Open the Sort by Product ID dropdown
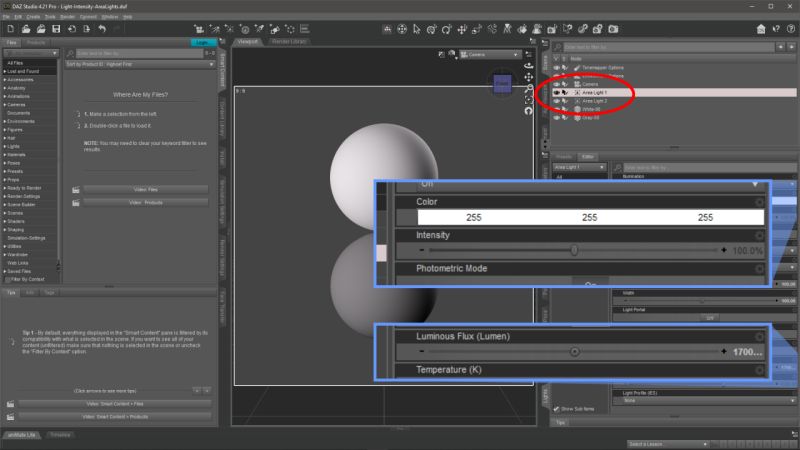 (x=140, y=64)
